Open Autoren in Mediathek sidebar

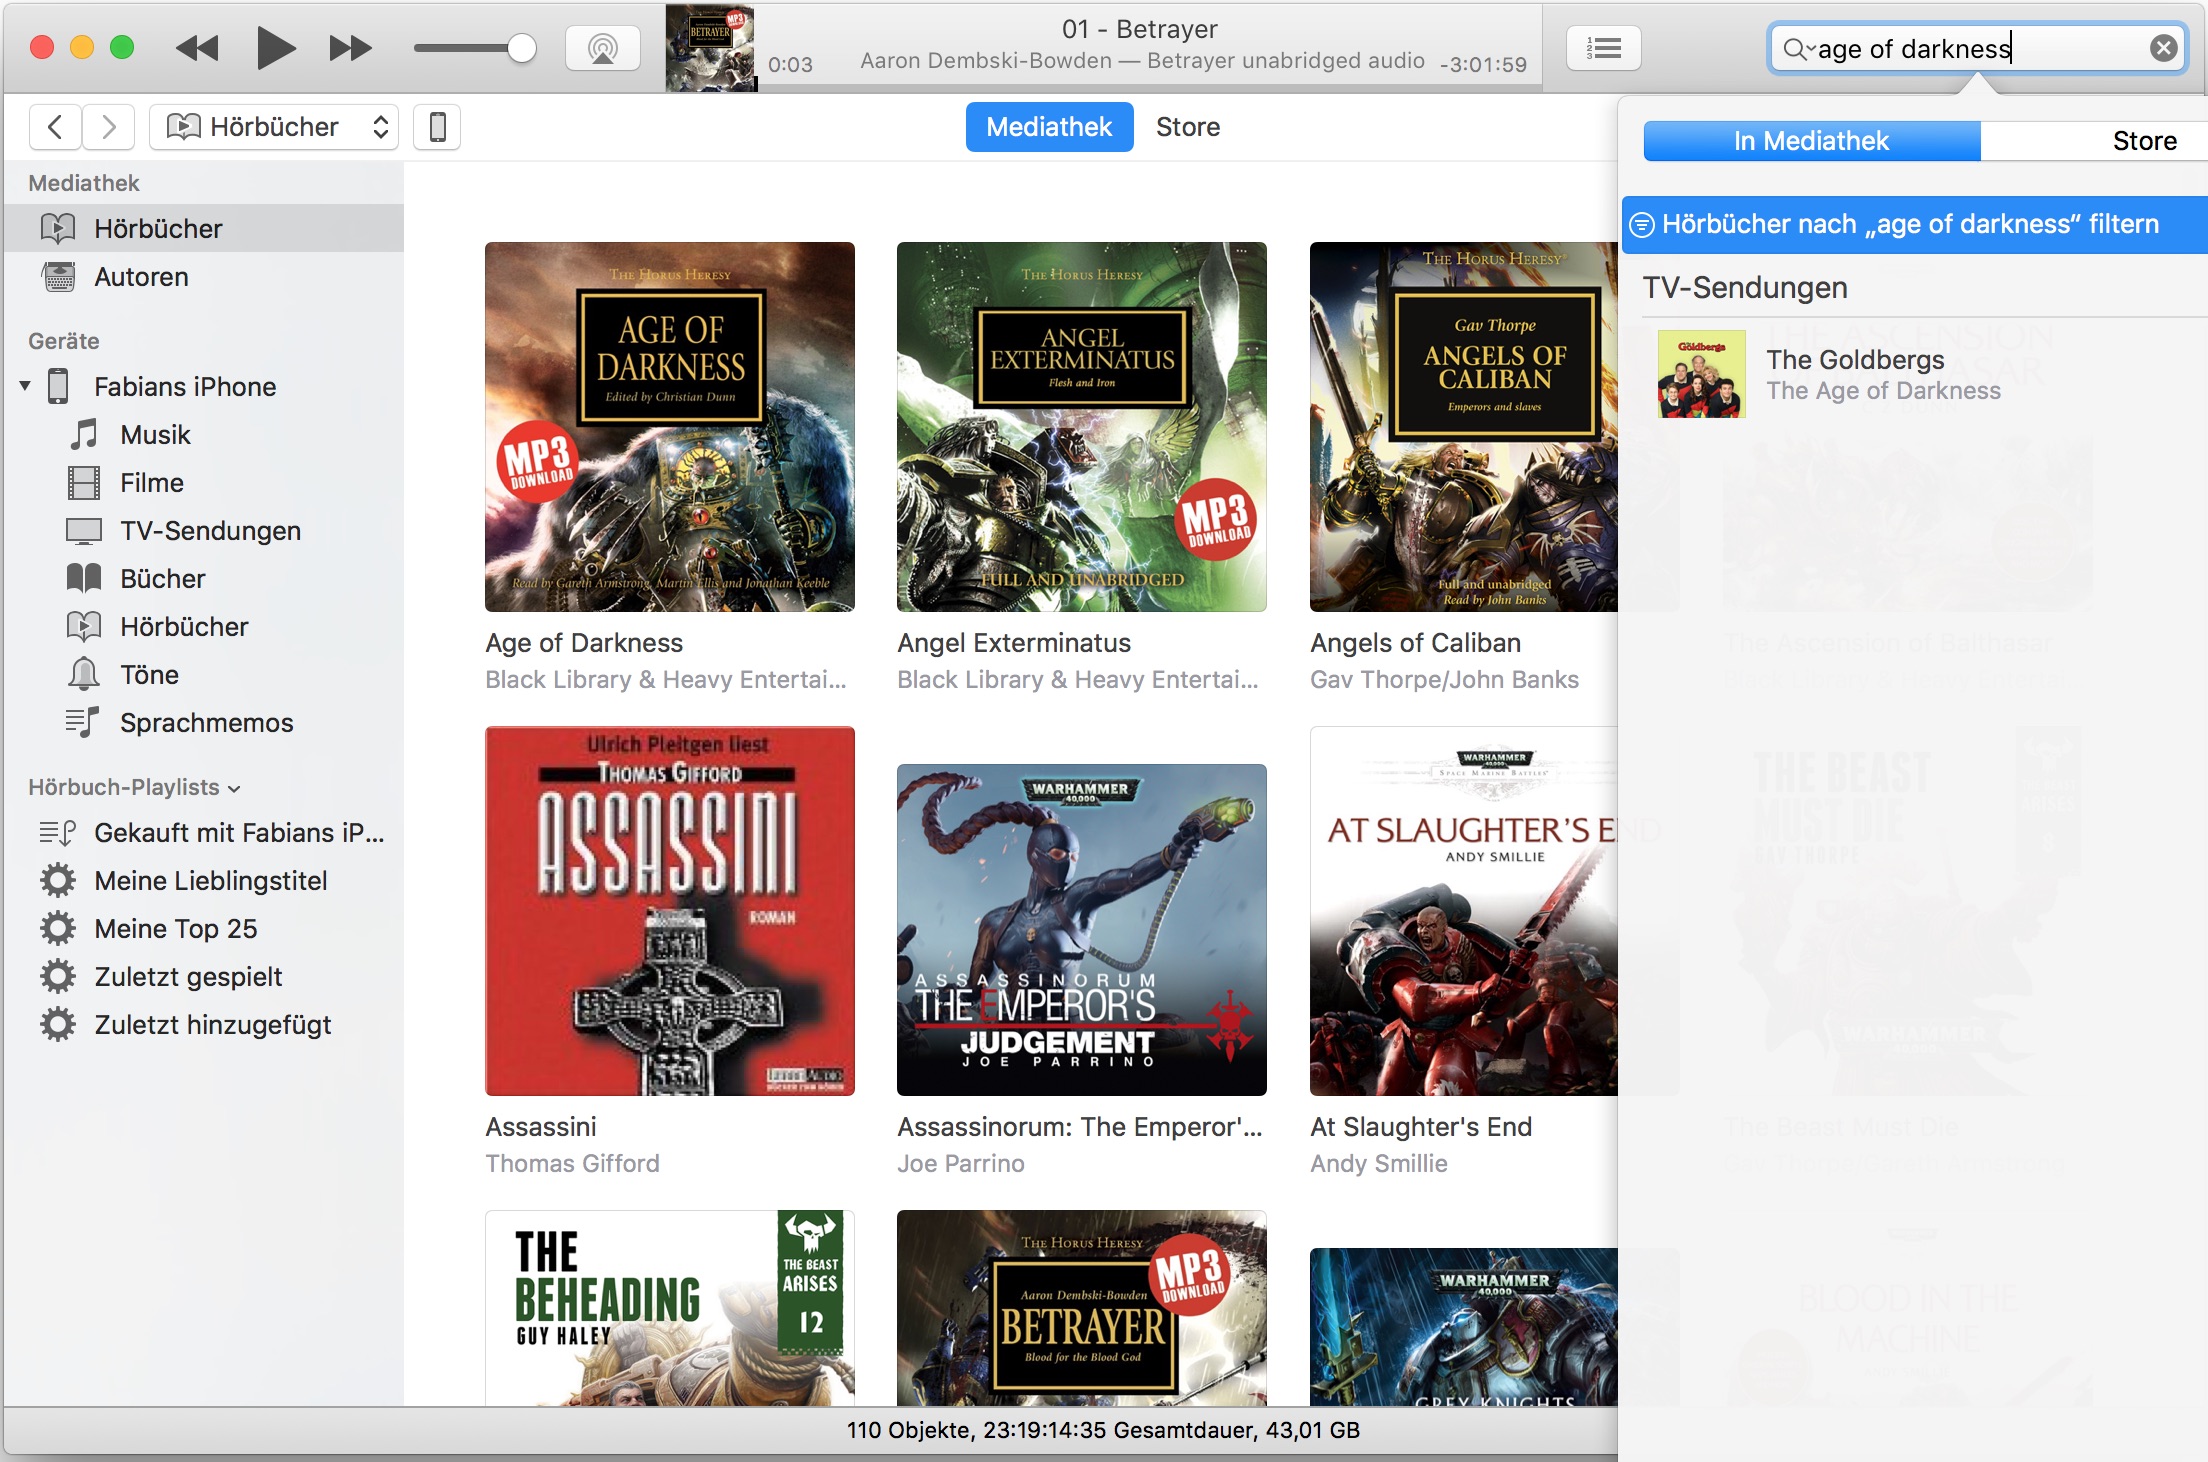[x=141, y=277]
